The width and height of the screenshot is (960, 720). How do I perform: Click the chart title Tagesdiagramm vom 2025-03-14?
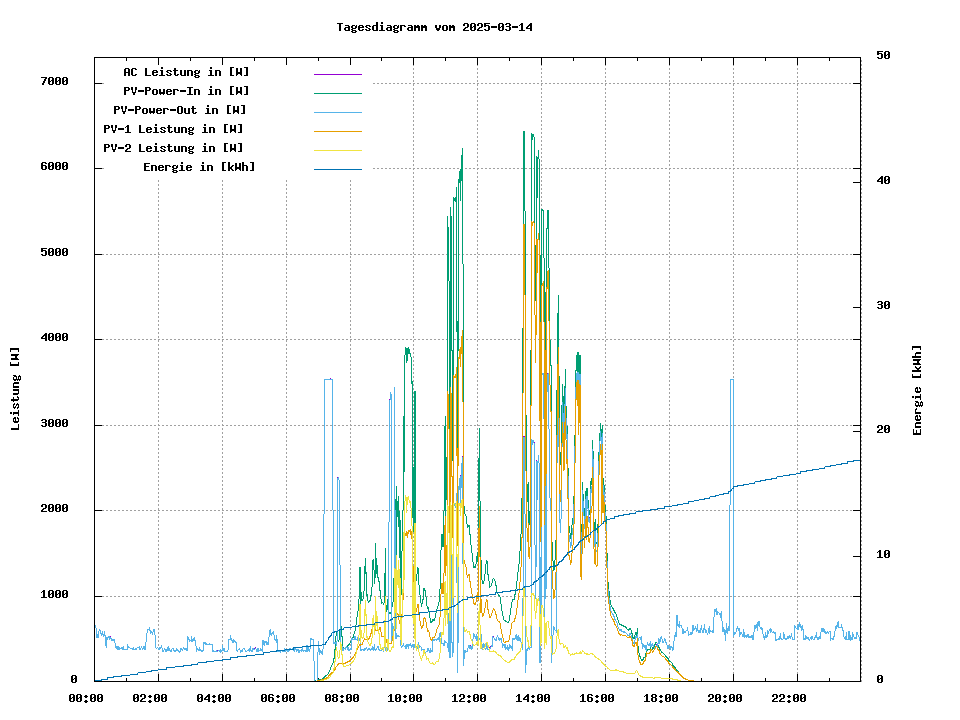(435, 27)
